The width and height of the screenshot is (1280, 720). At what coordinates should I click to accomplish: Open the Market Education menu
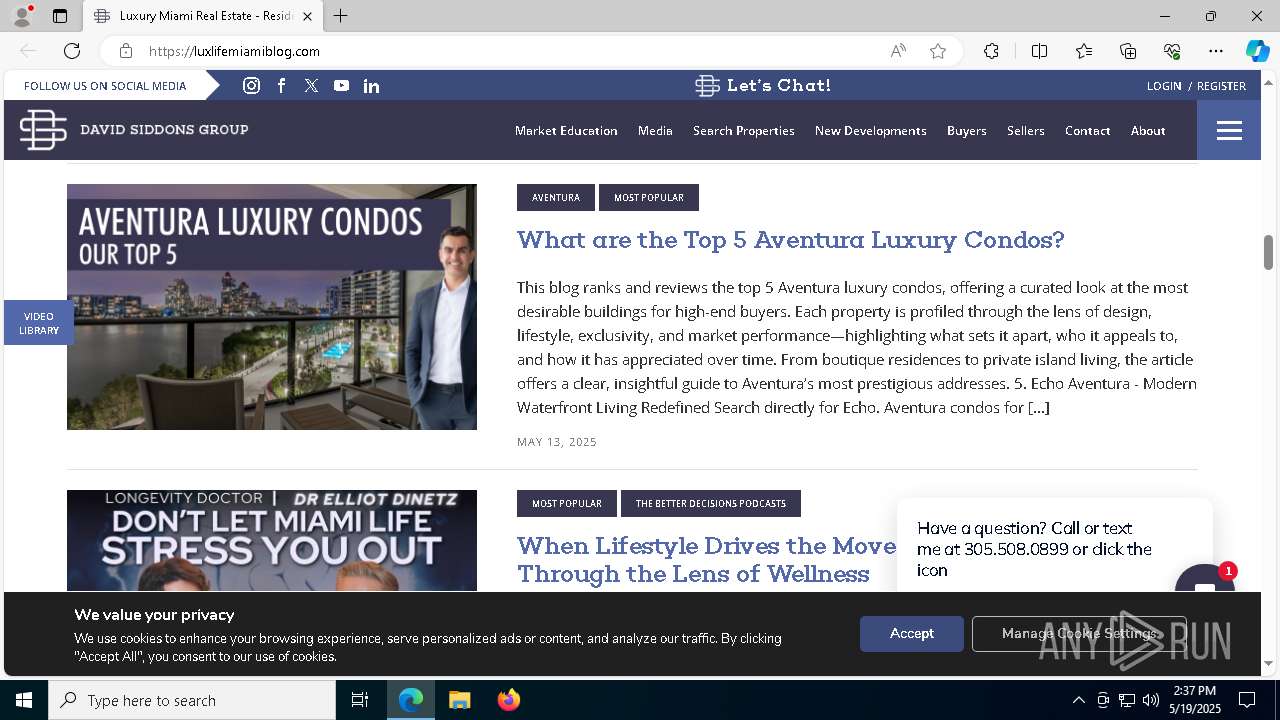pyautogui.click(x=566, y=131)
